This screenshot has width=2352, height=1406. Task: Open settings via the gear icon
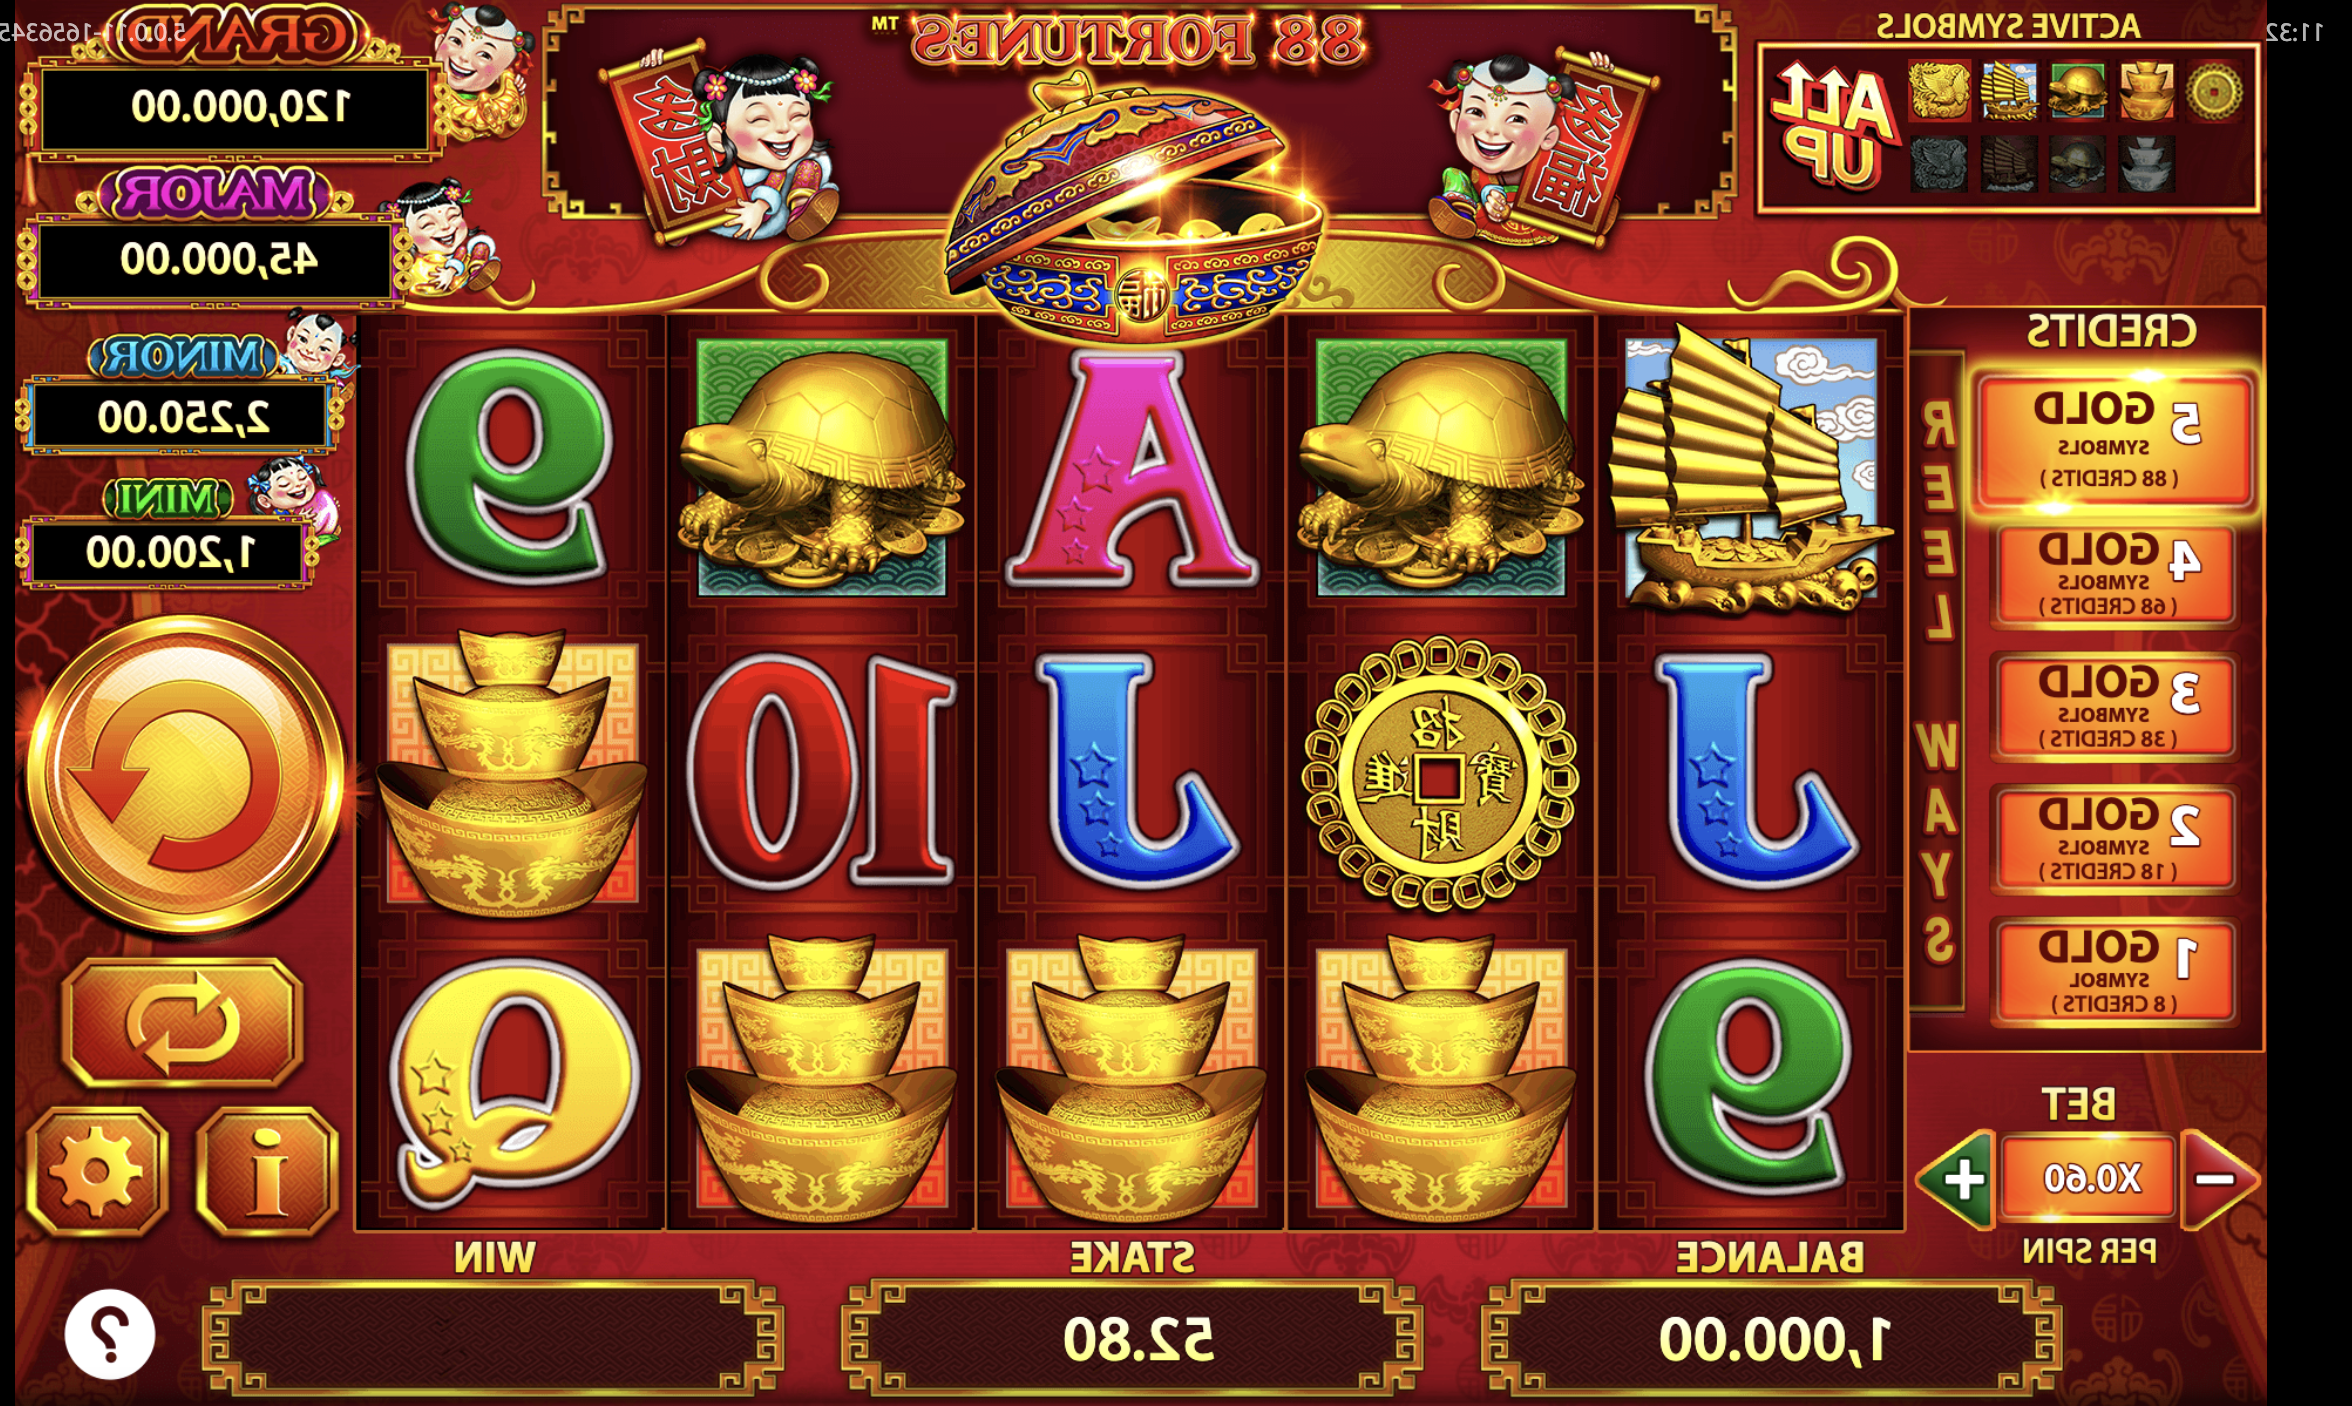pyautogui.click(x=97, y=1171)
